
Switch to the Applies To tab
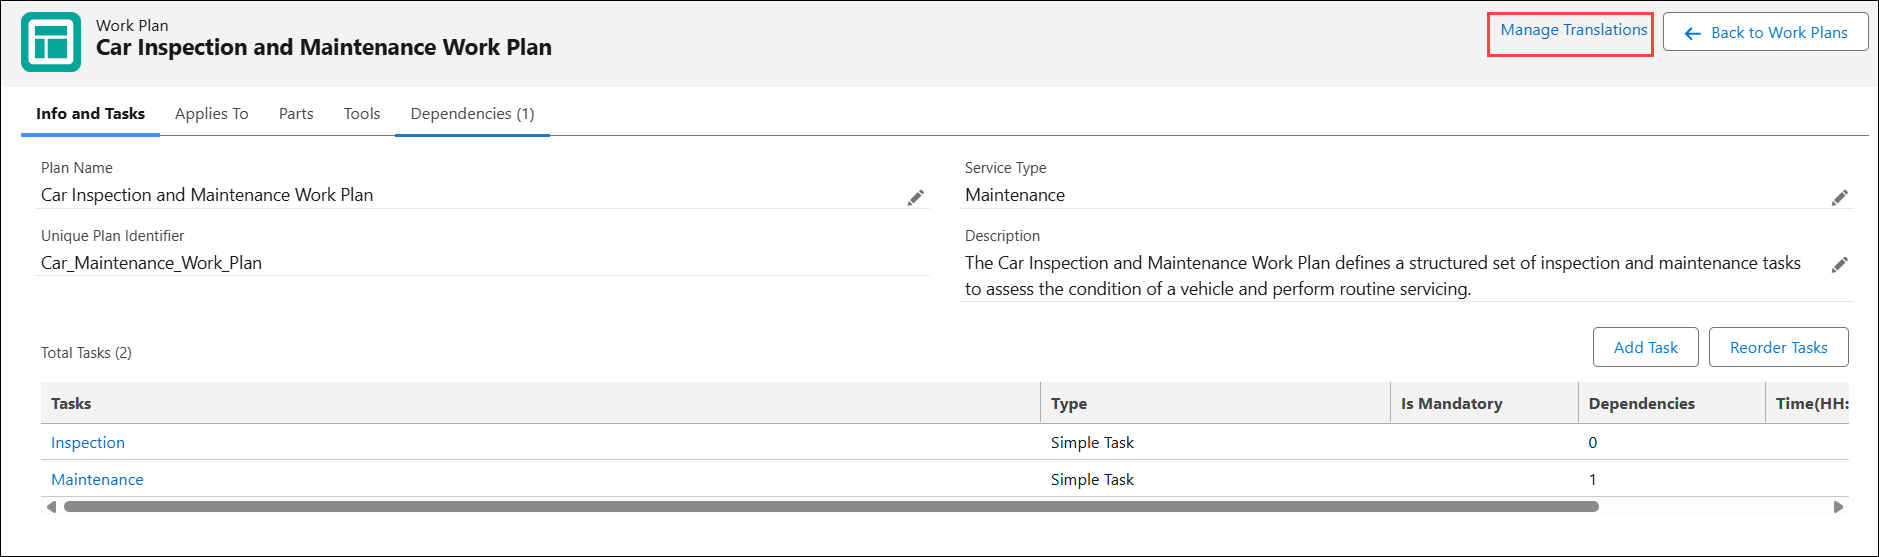[211, 114]
